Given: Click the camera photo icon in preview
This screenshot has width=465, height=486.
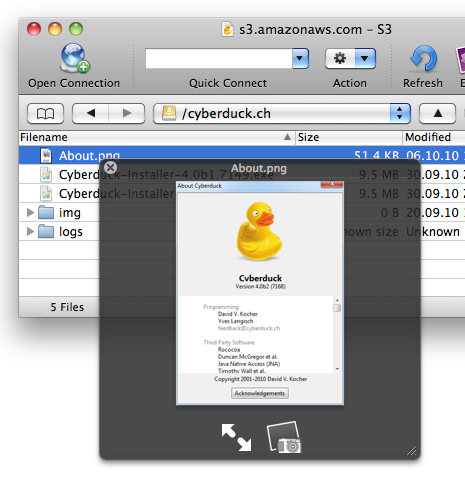Looking at the screenshot, I should click(284, 437).
